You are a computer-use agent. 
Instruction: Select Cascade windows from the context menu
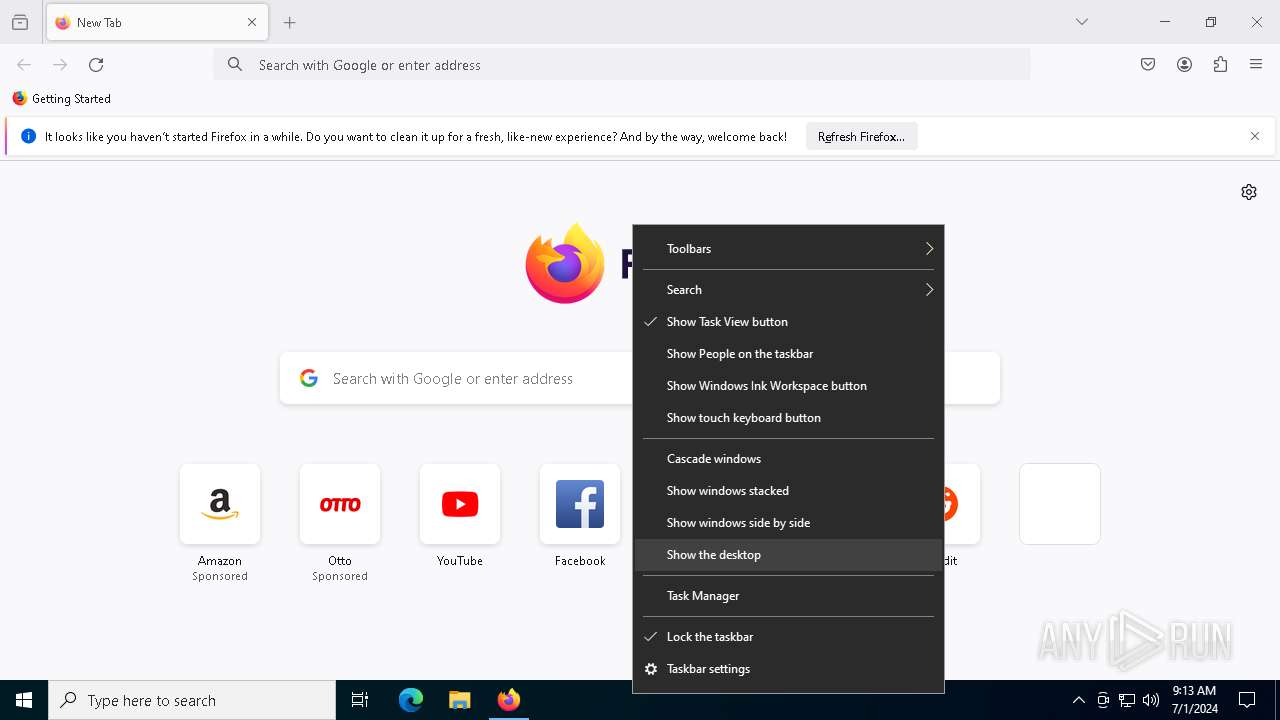[x=788, y=459]
